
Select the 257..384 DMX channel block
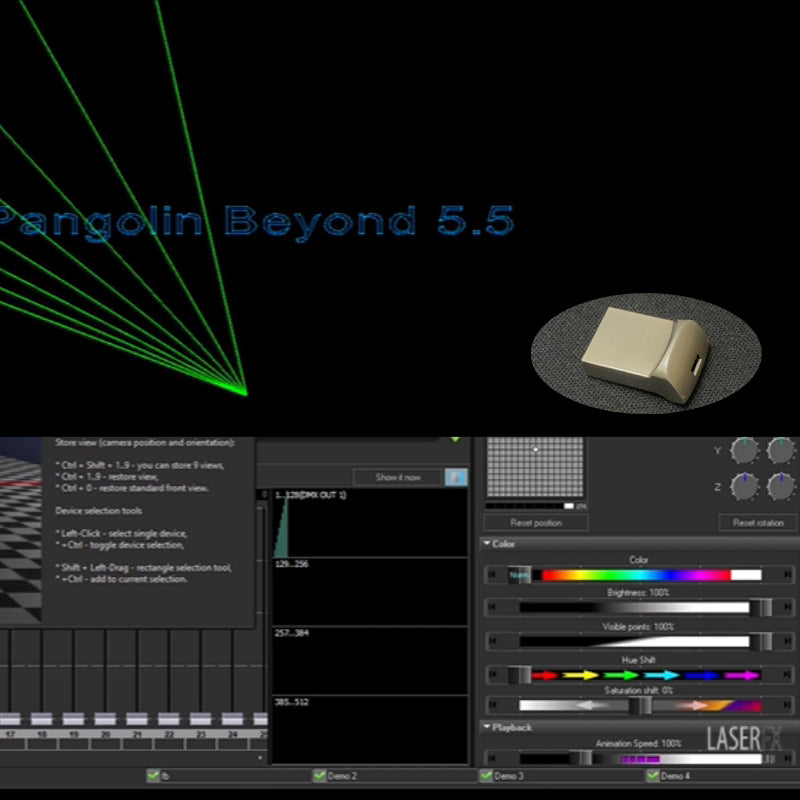point(368,661)
